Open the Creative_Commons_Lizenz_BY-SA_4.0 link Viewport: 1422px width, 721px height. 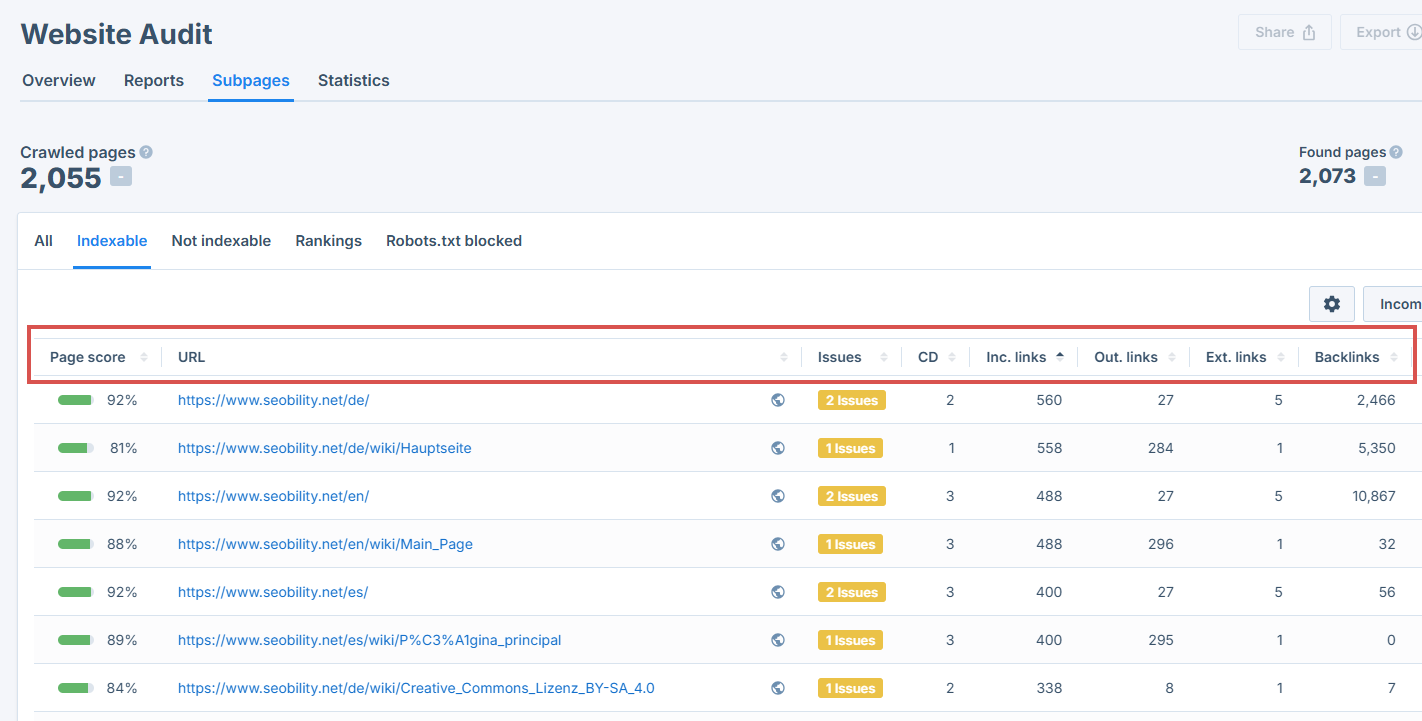tap(416, 688)
